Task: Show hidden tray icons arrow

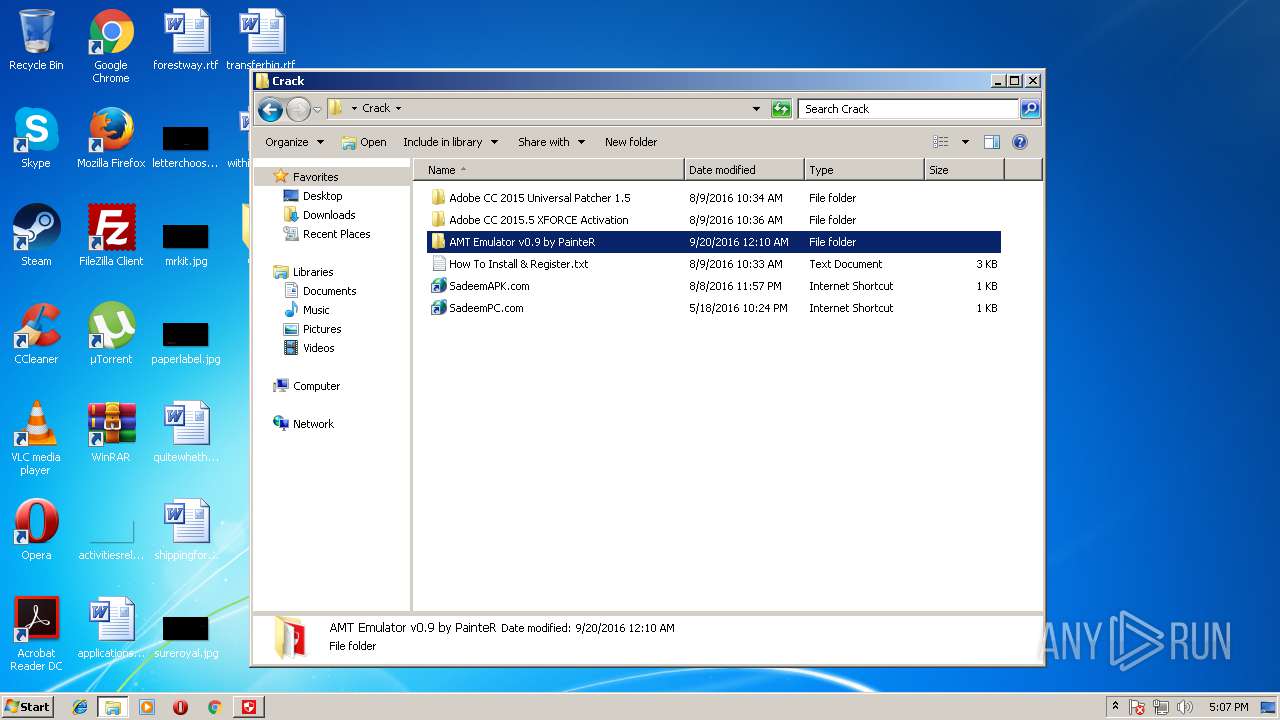Action: pos(1115,707)
